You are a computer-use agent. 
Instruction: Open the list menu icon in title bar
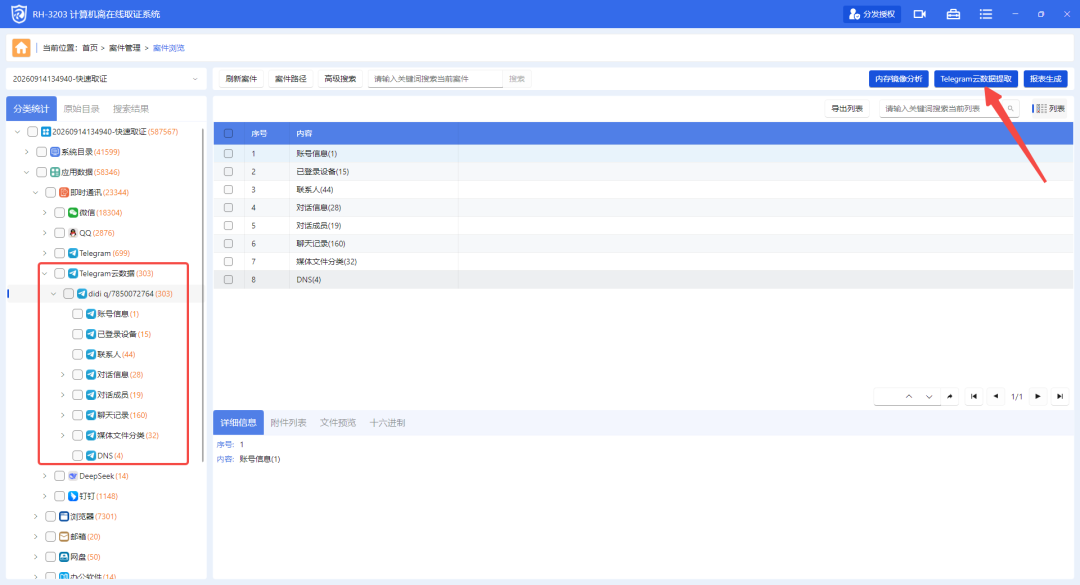coord(986,14)
